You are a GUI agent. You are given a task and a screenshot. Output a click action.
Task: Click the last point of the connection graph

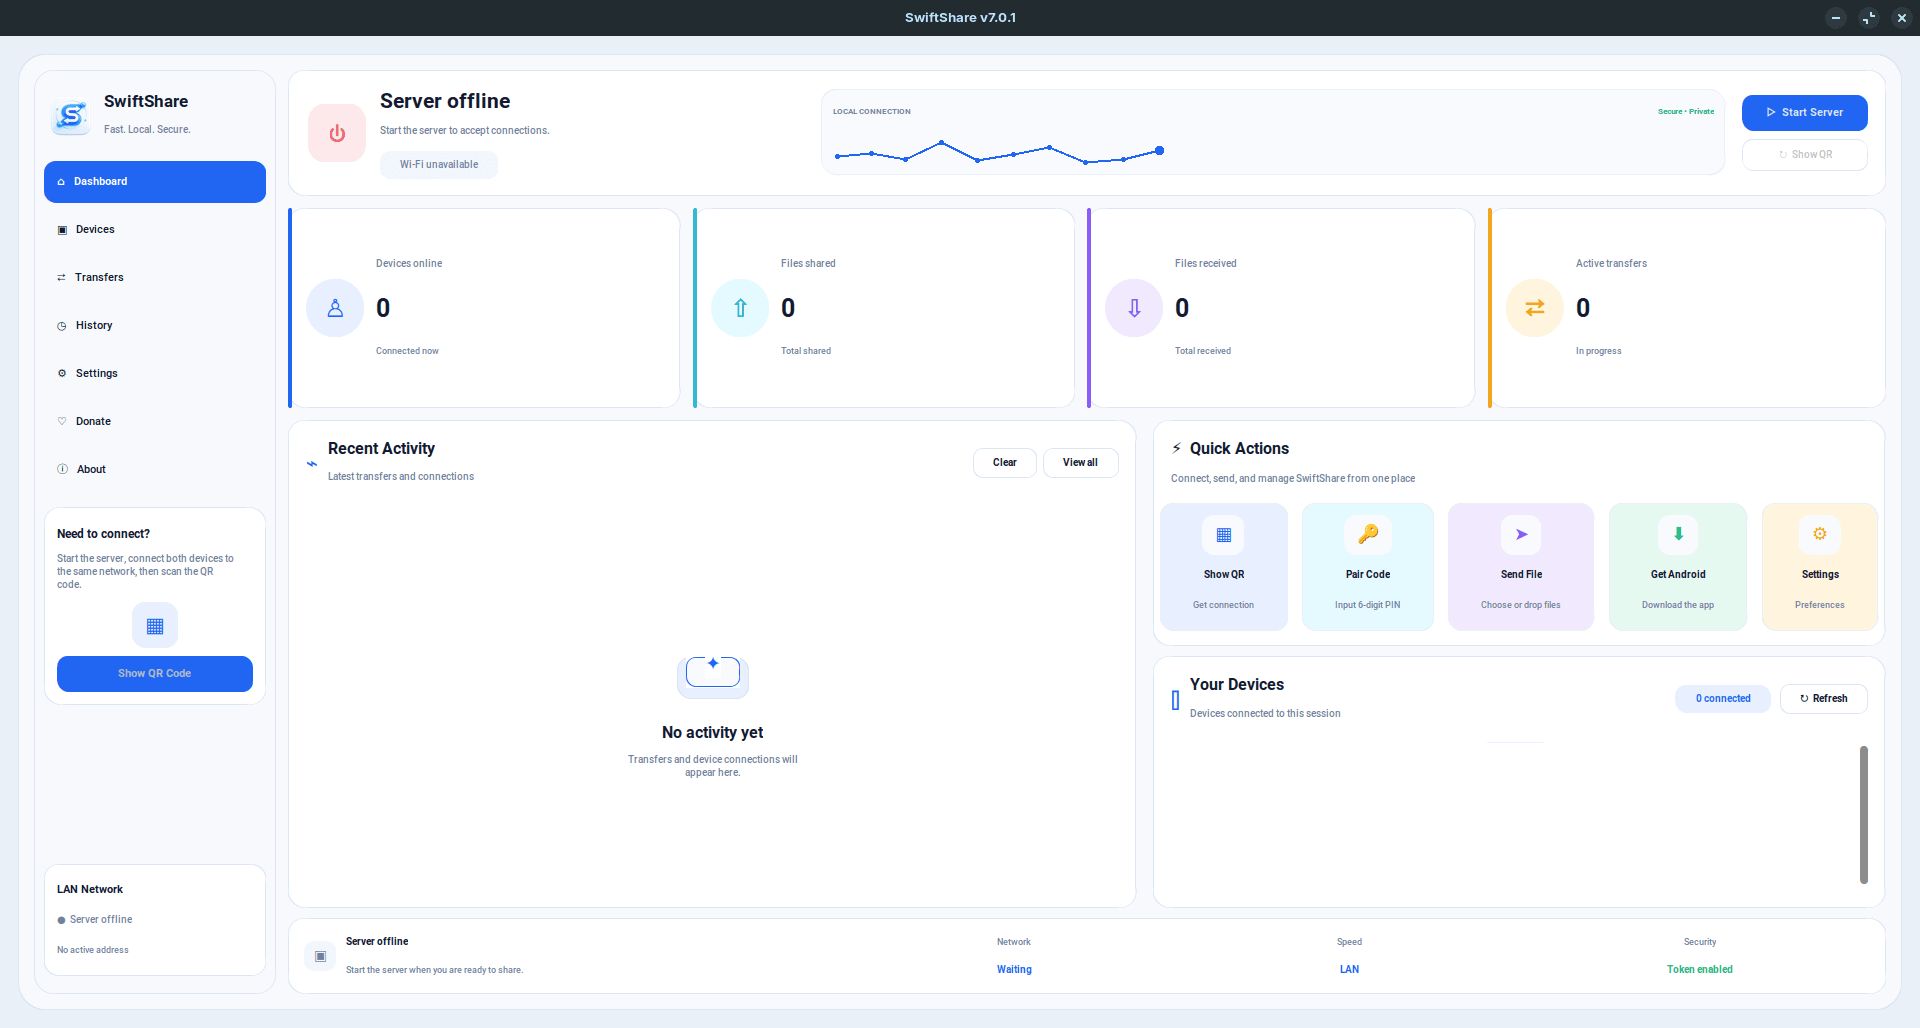[x=1159, y=151]
